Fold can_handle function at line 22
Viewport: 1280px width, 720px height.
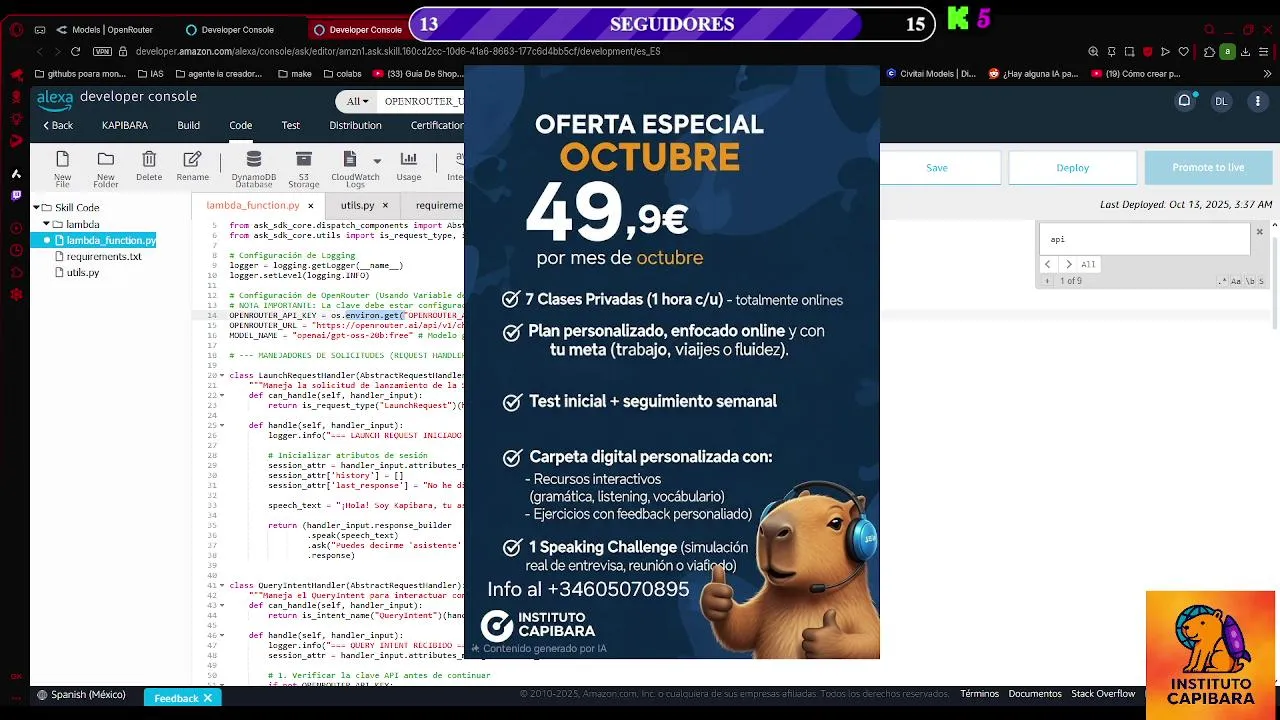pyautogui.click(x=221, y=395)
